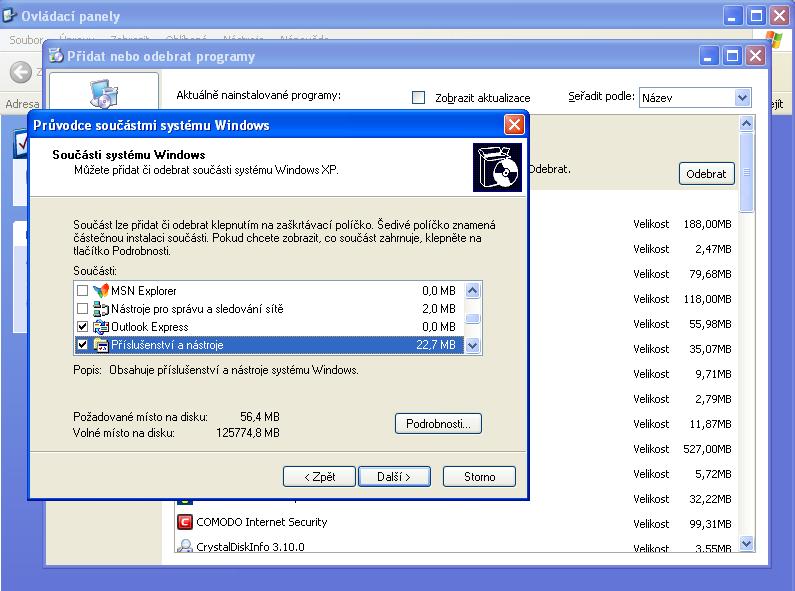Select the Outlook Express row text
The image size is (795, 591).
click(150, 327)
